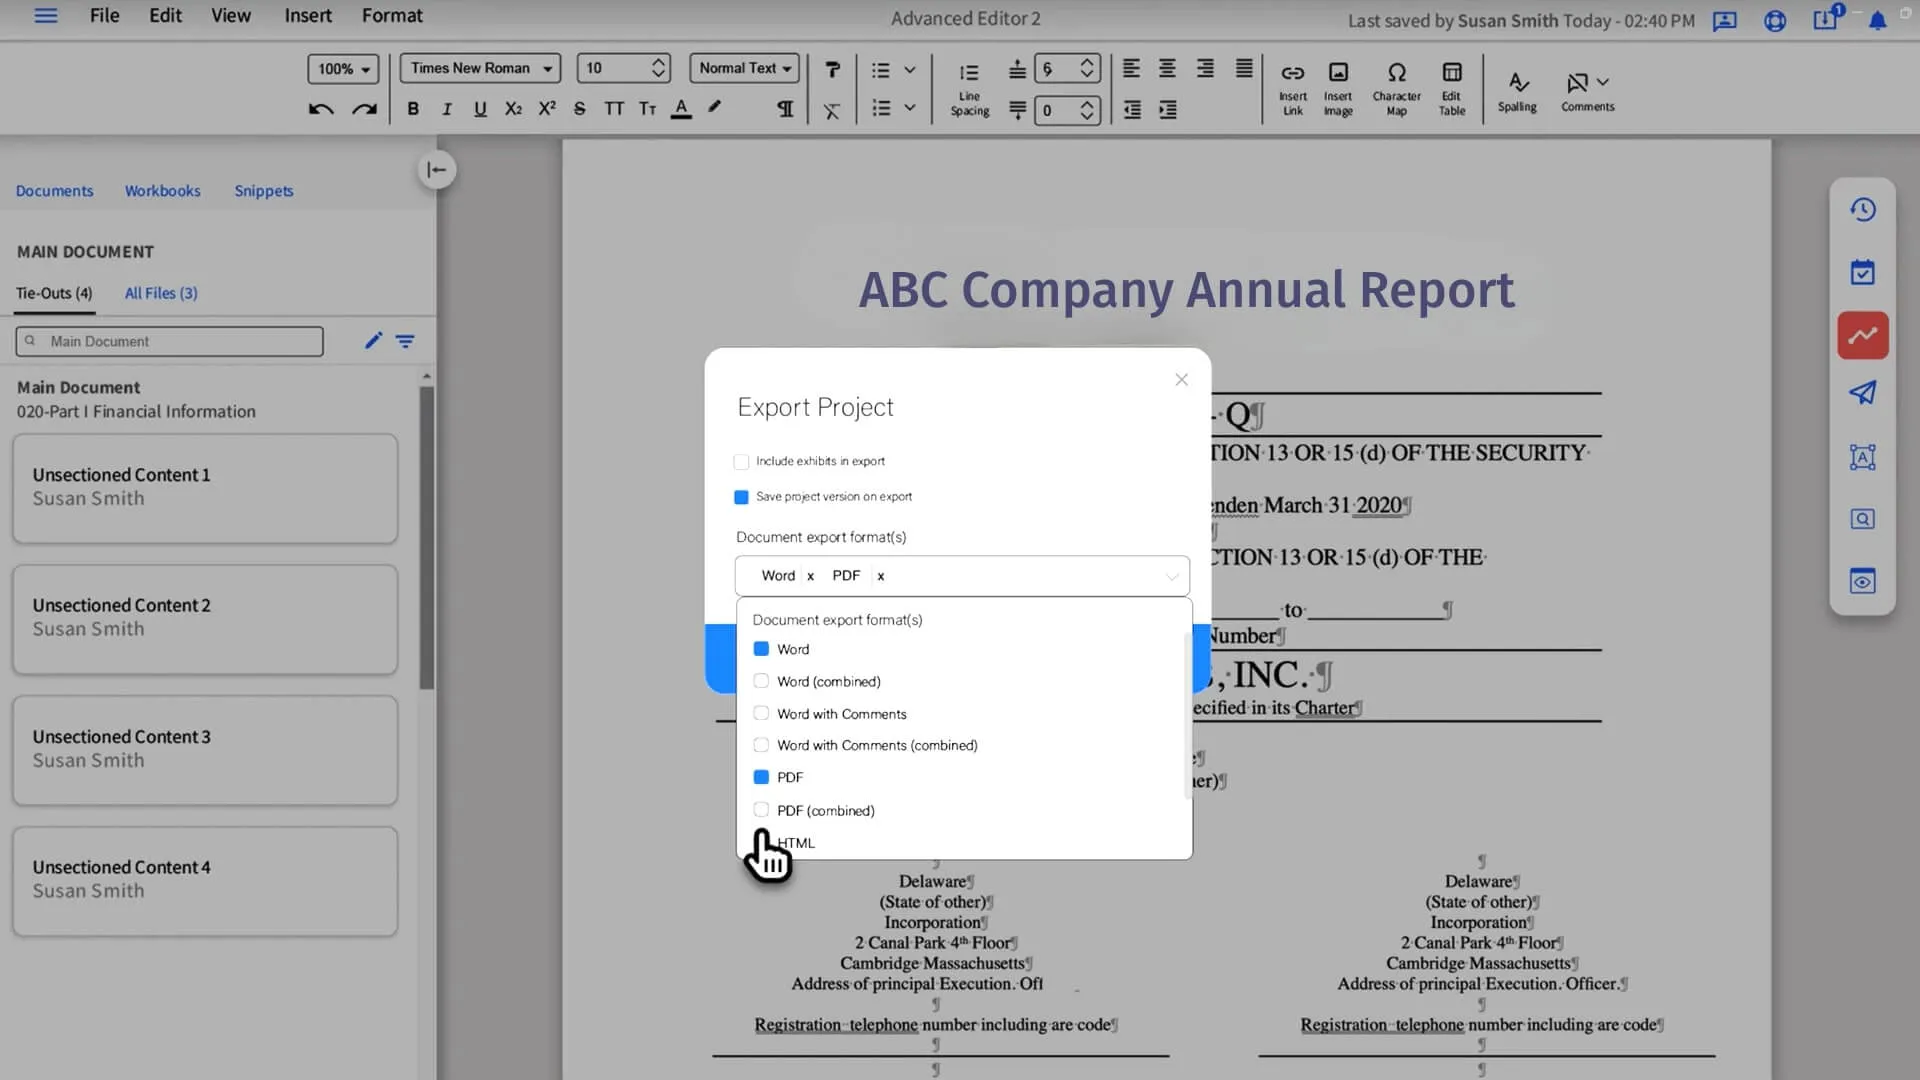The width and height of the screenshot is (1920, 1080).
Task: Click the font color button
Action: (x=681, y=109)
